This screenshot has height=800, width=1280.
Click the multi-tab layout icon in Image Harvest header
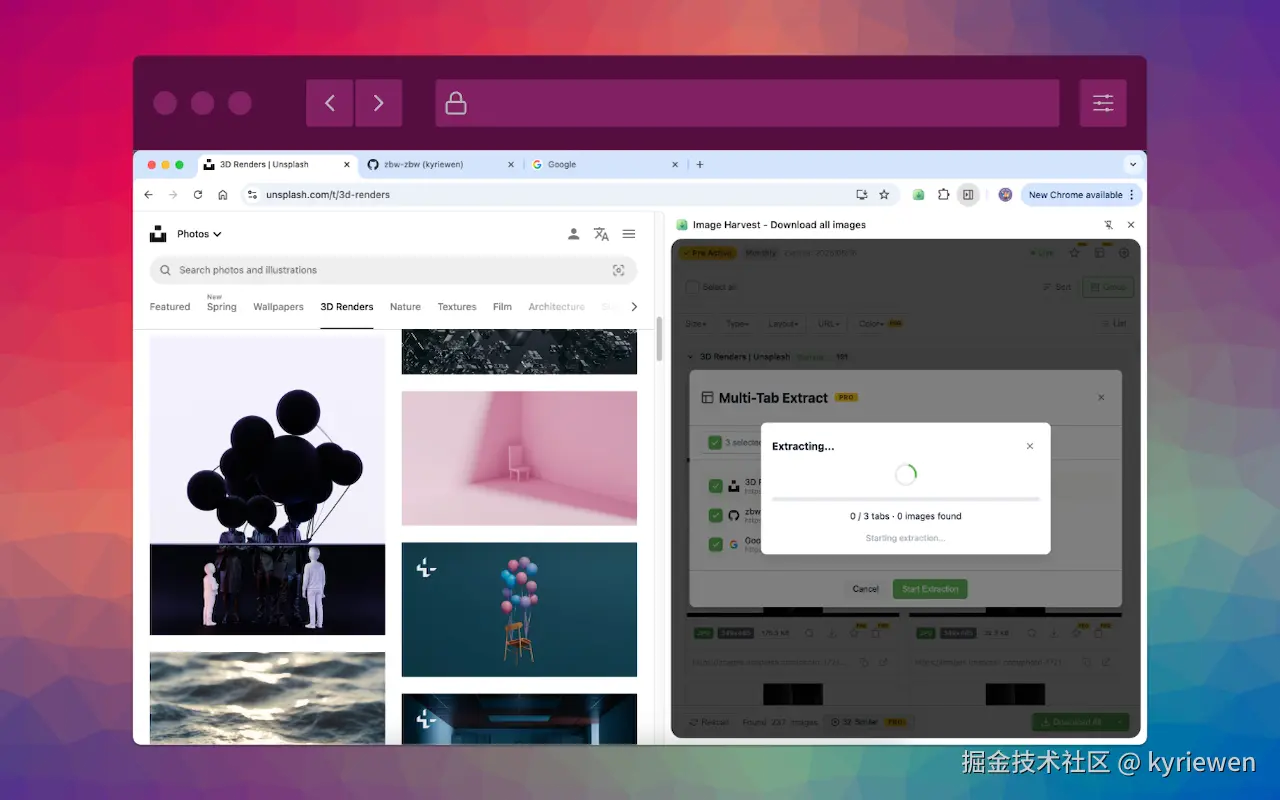click(x=1099, y=253)
